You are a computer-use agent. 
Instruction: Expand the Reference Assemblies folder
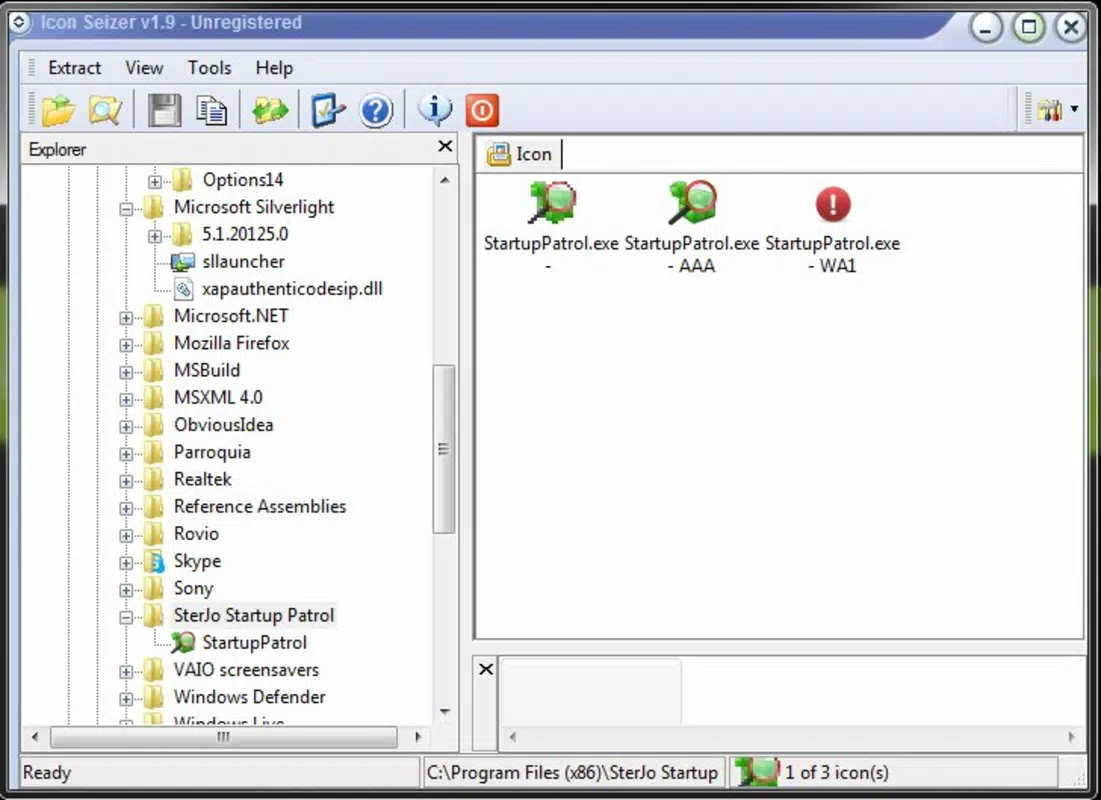tap(126, 509)
